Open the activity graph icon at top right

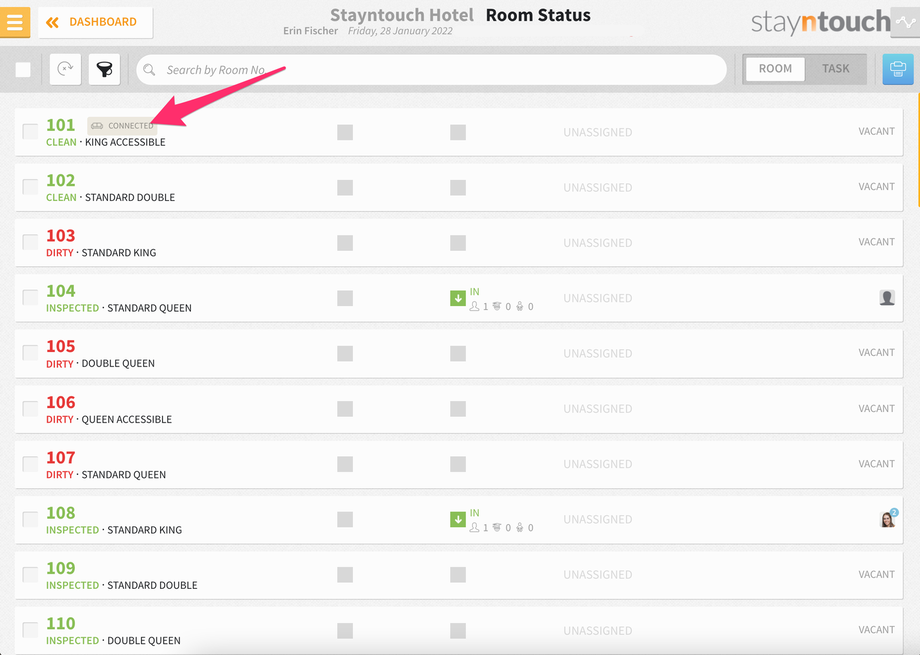(x=906, y=23)
